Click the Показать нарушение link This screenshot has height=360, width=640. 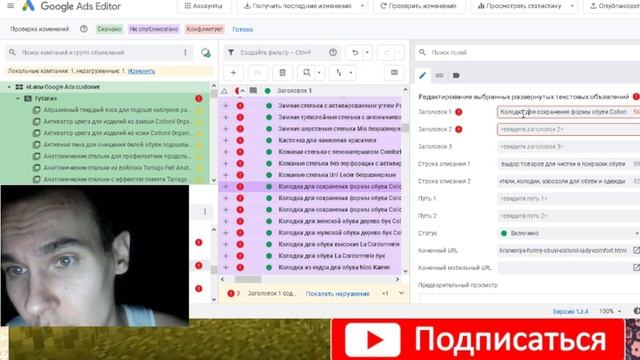coord(338,293)
